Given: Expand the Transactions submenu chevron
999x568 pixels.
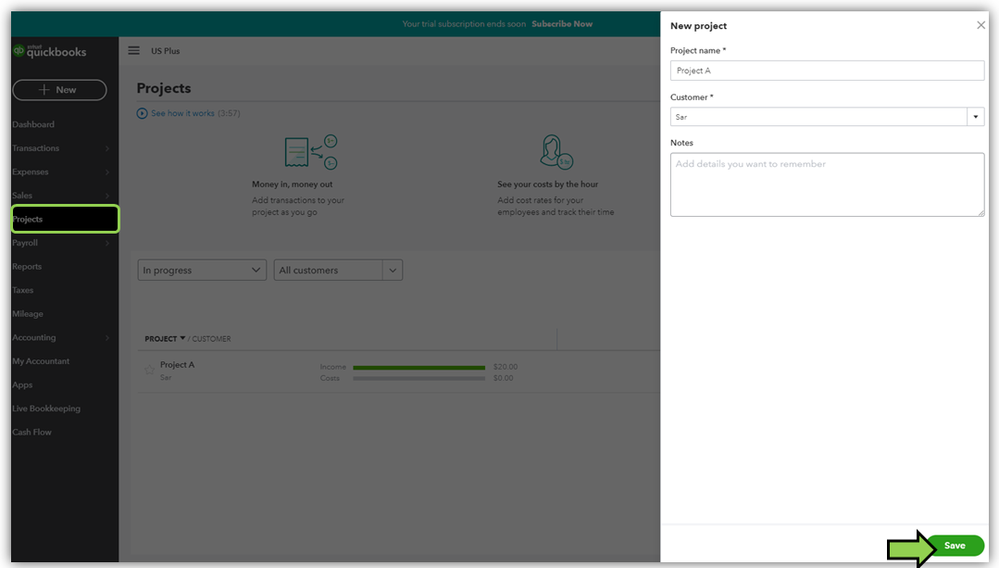Looking at the screenshot, I should (107, 148).
